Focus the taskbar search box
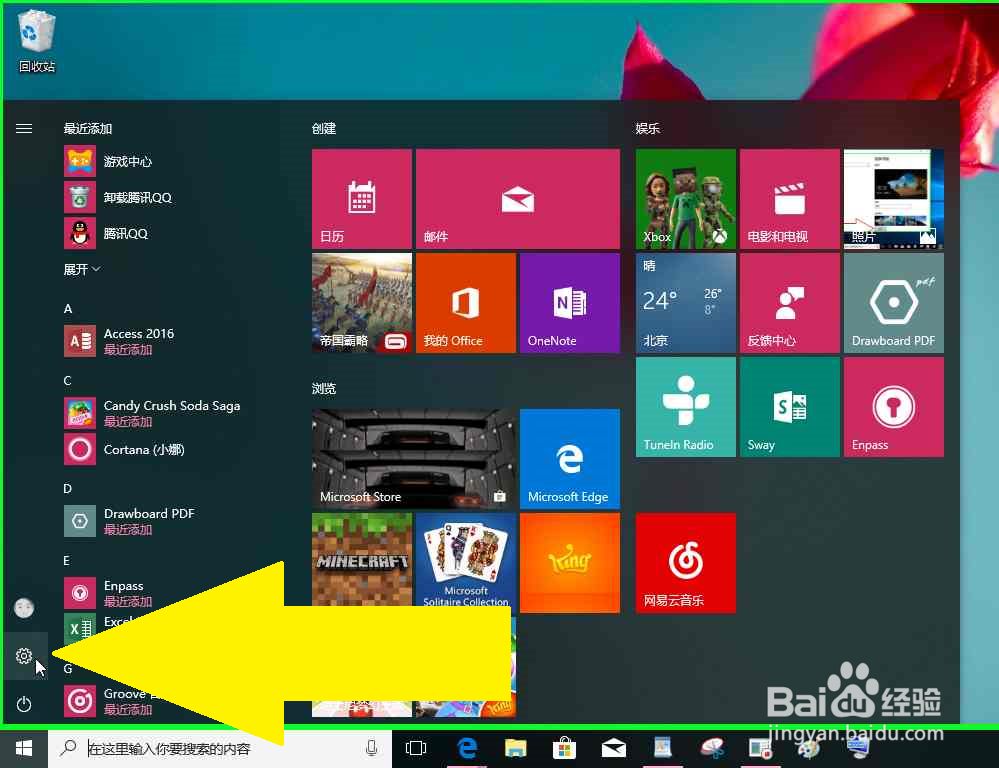The image size is (999, 768). 220,748
